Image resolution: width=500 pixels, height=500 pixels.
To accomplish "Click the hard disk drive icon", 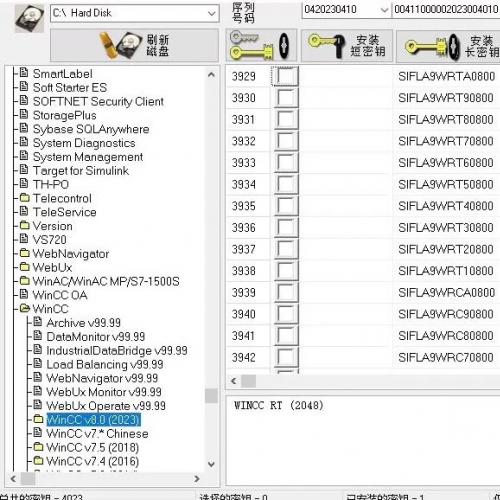I will click(x=29, y=18).
